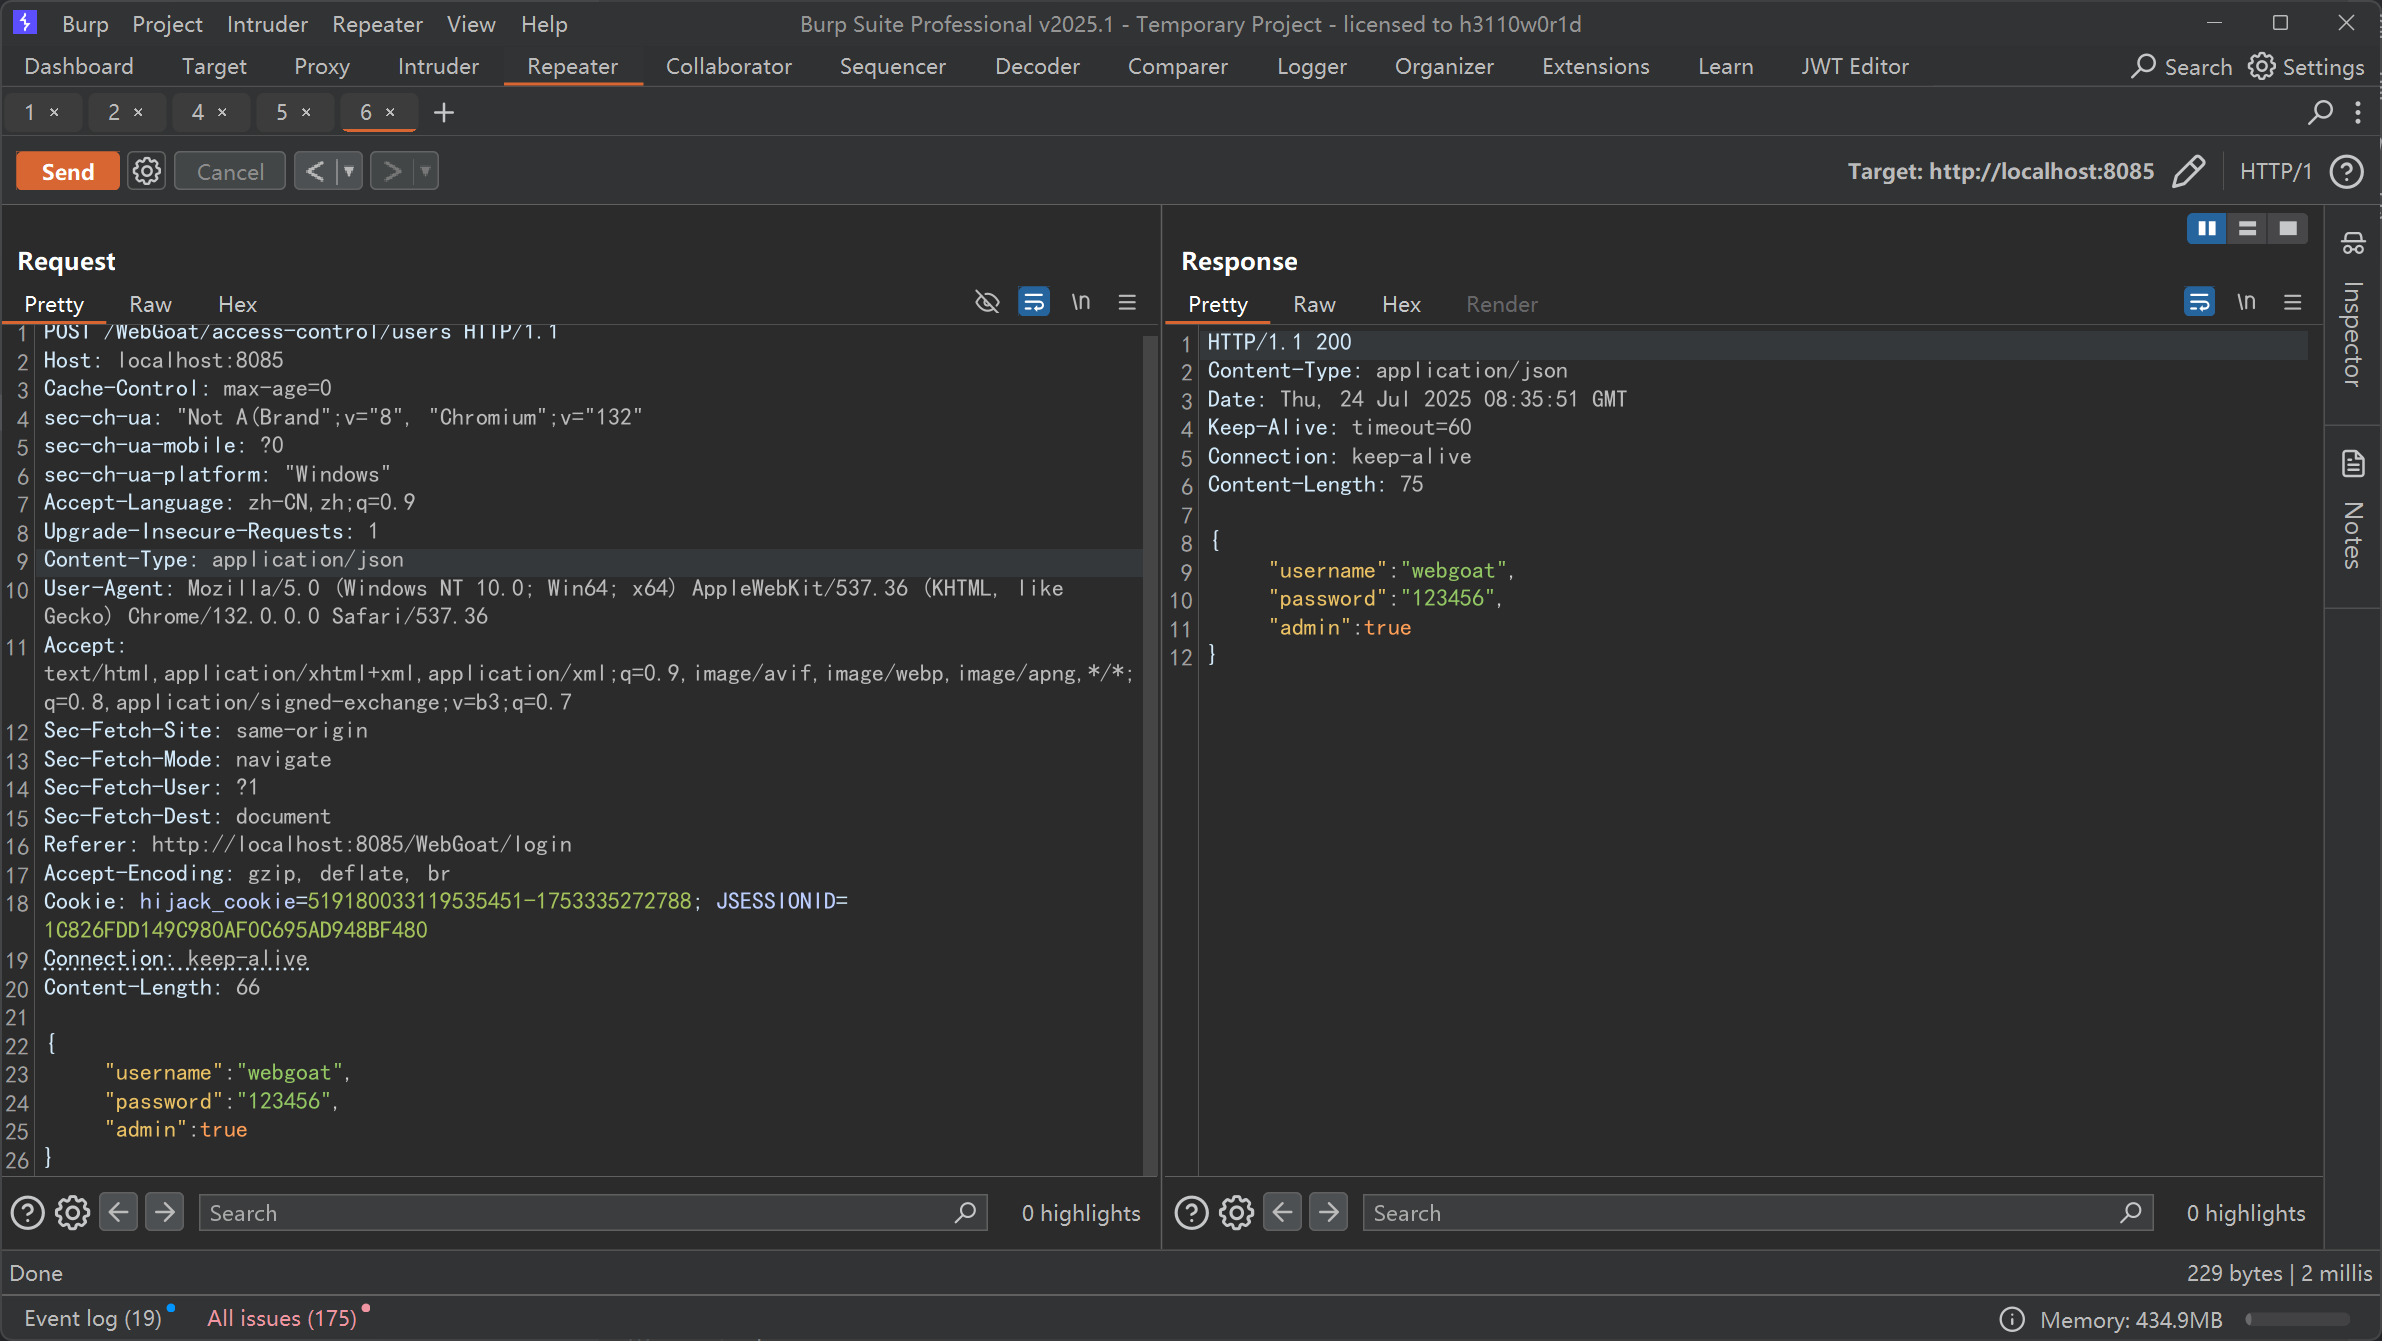
Task: Toggle response line wrap icon
Action: (x=2199, y=301)
